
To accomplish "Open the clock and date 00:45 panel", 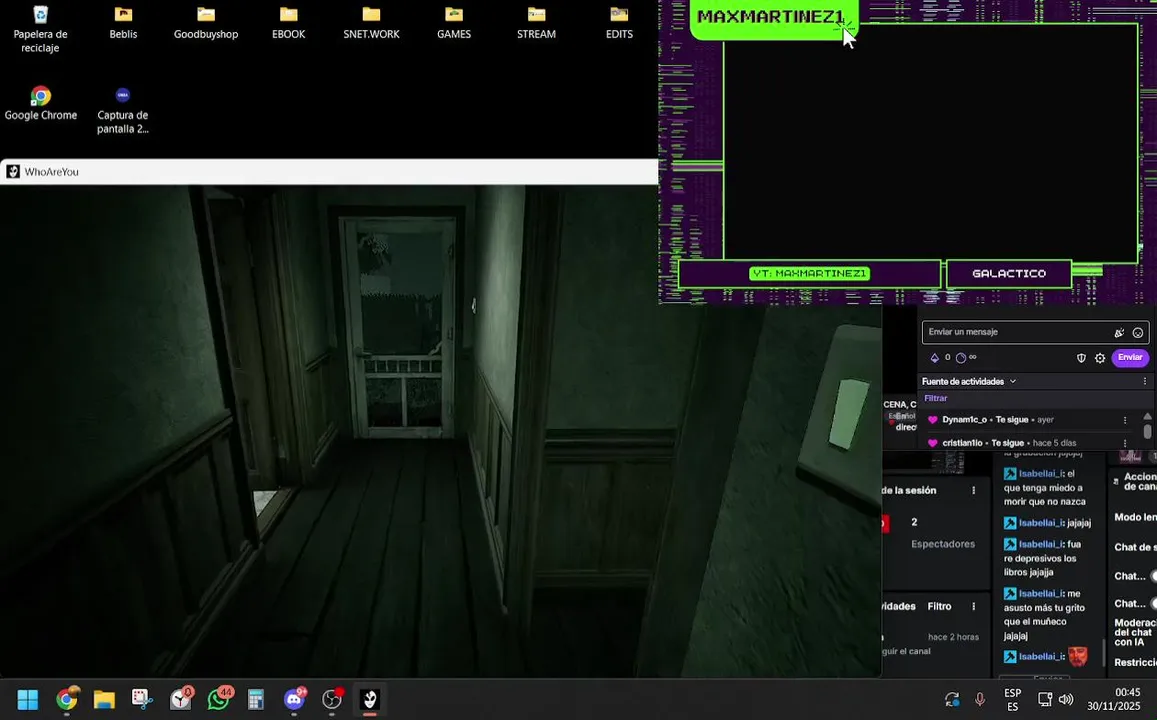I will (1113, 699).
